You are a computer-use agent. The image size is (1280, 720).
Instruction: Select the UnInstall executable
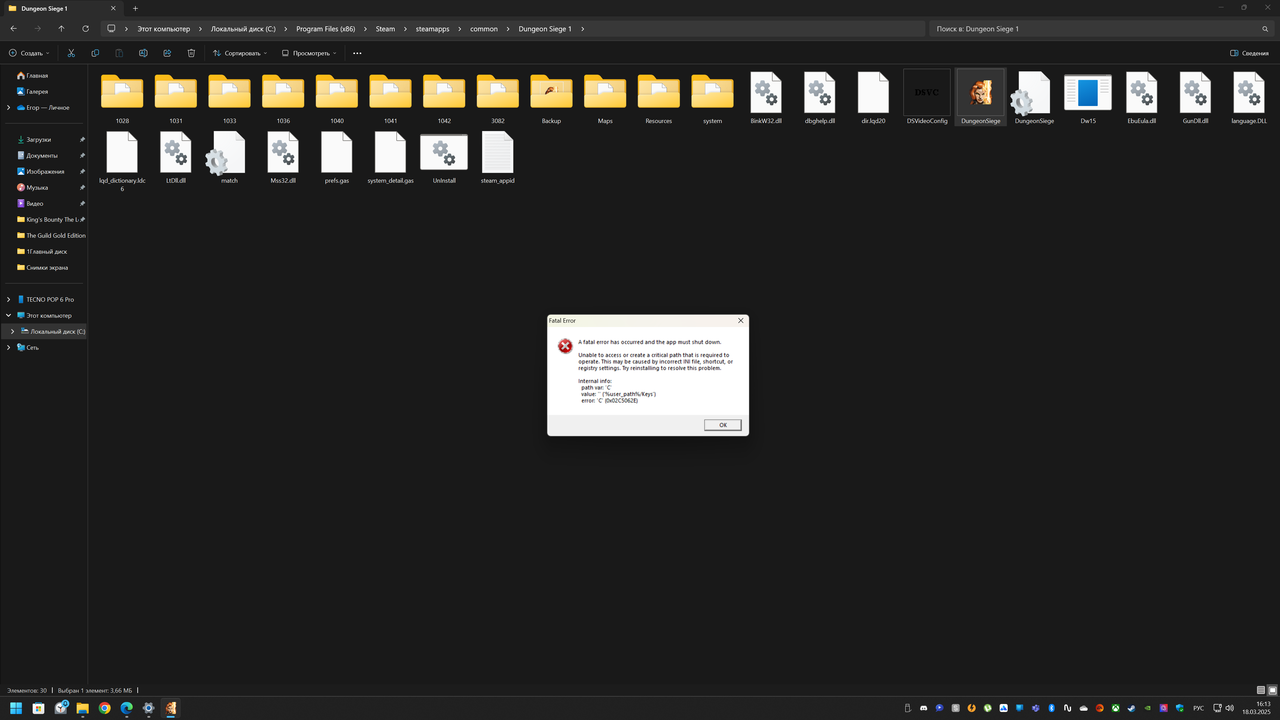click(x=444, y=158)
